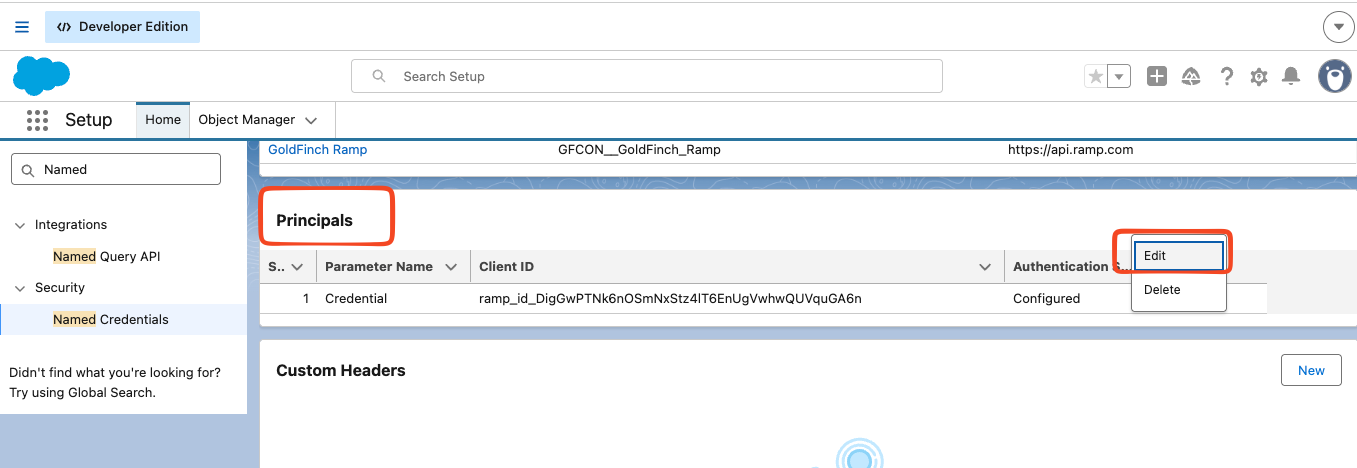Open the Parameter Name column sort chevron

pos(451,267)
